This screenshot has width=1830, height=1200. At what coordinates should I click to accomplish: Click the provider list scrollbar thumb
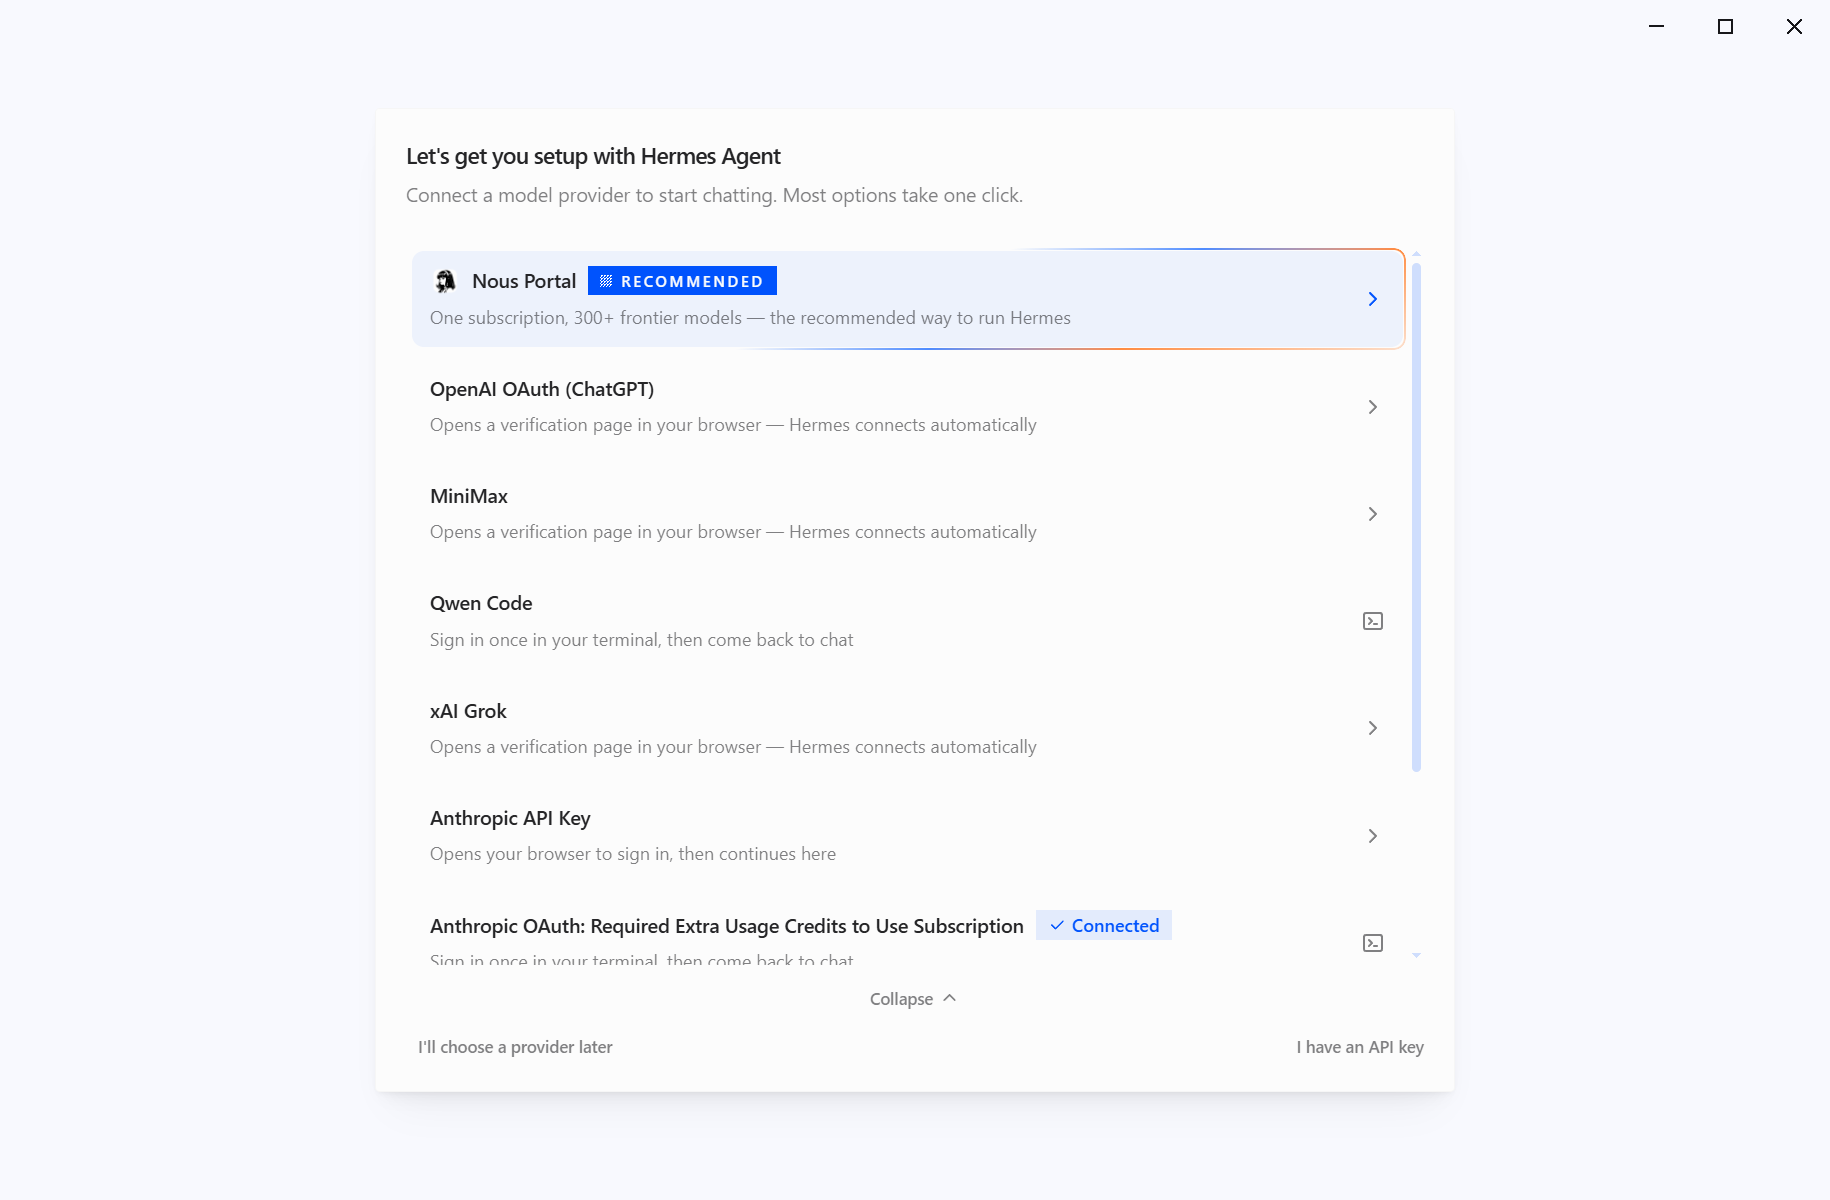[x=1416, y=517]
